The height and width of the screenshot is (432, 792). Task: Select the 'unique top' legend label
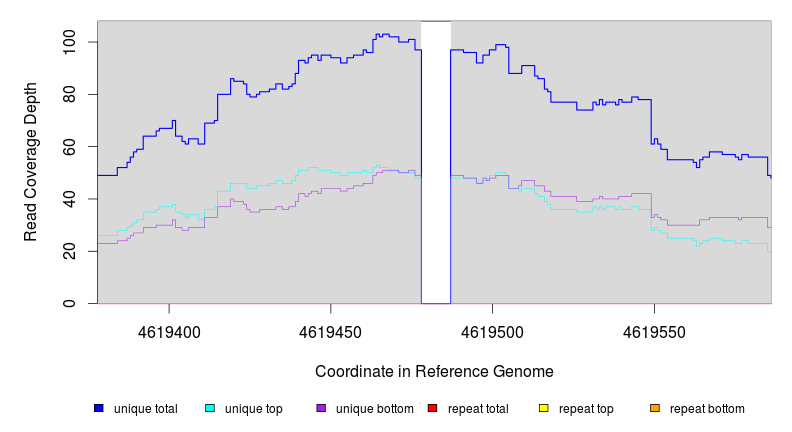(x=253, y=409)
